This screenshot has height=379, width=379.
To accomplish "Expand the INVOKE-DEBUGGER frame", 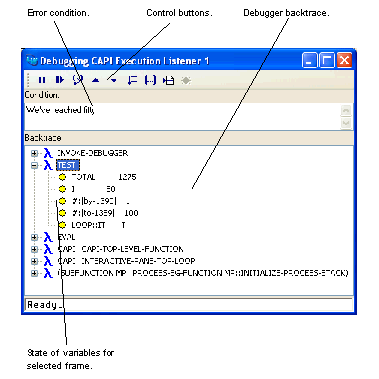I will pyautogui.click(x=34, y=153).
